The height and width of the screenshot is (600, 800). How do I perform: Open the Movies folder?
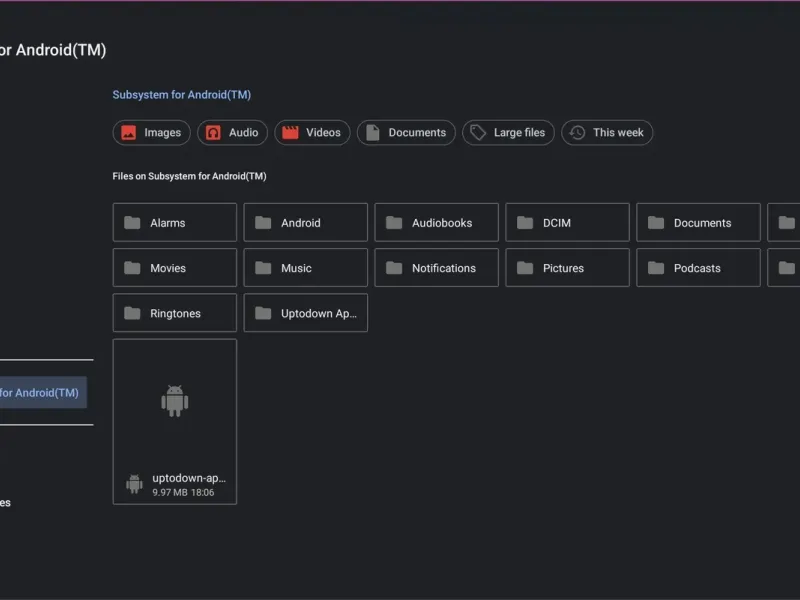pyautogui.click(x=174, y=268)
